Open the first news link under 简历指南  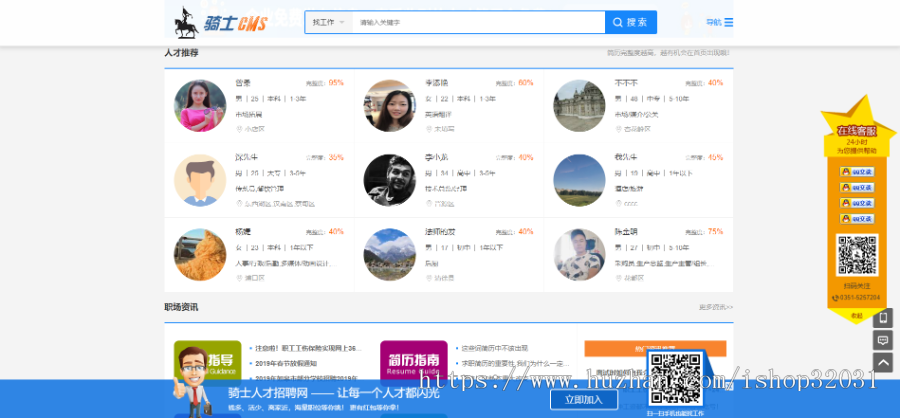[495, 348]
